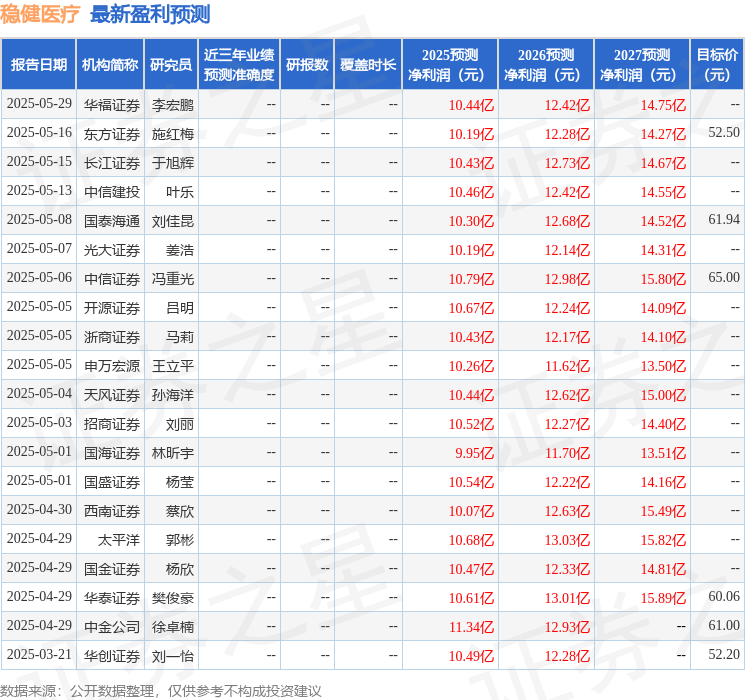Click the 2025-03-21 report date cell
Screen dimensions: 745x700
(x=39, y=655)
